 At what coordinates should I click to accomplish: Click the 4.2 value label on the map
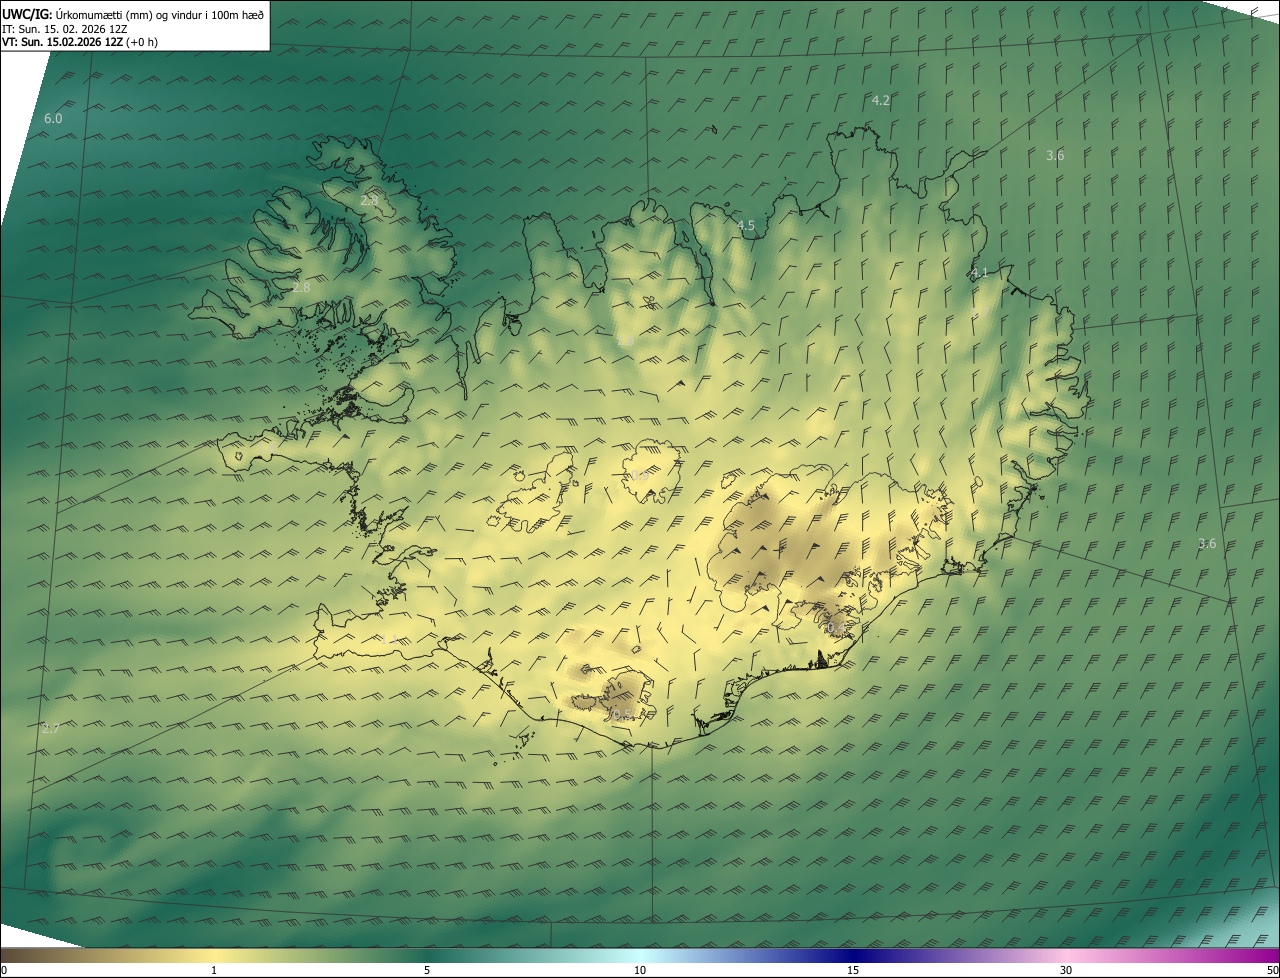(881, 100)
